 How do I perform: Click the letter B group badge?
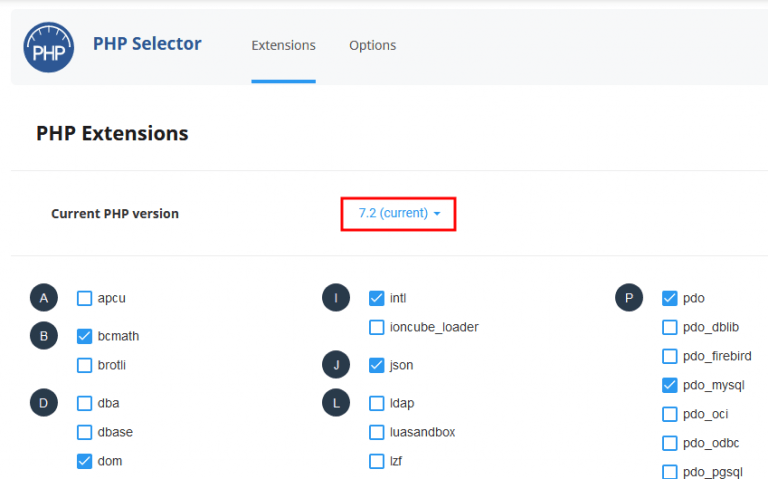click(44, 336)
